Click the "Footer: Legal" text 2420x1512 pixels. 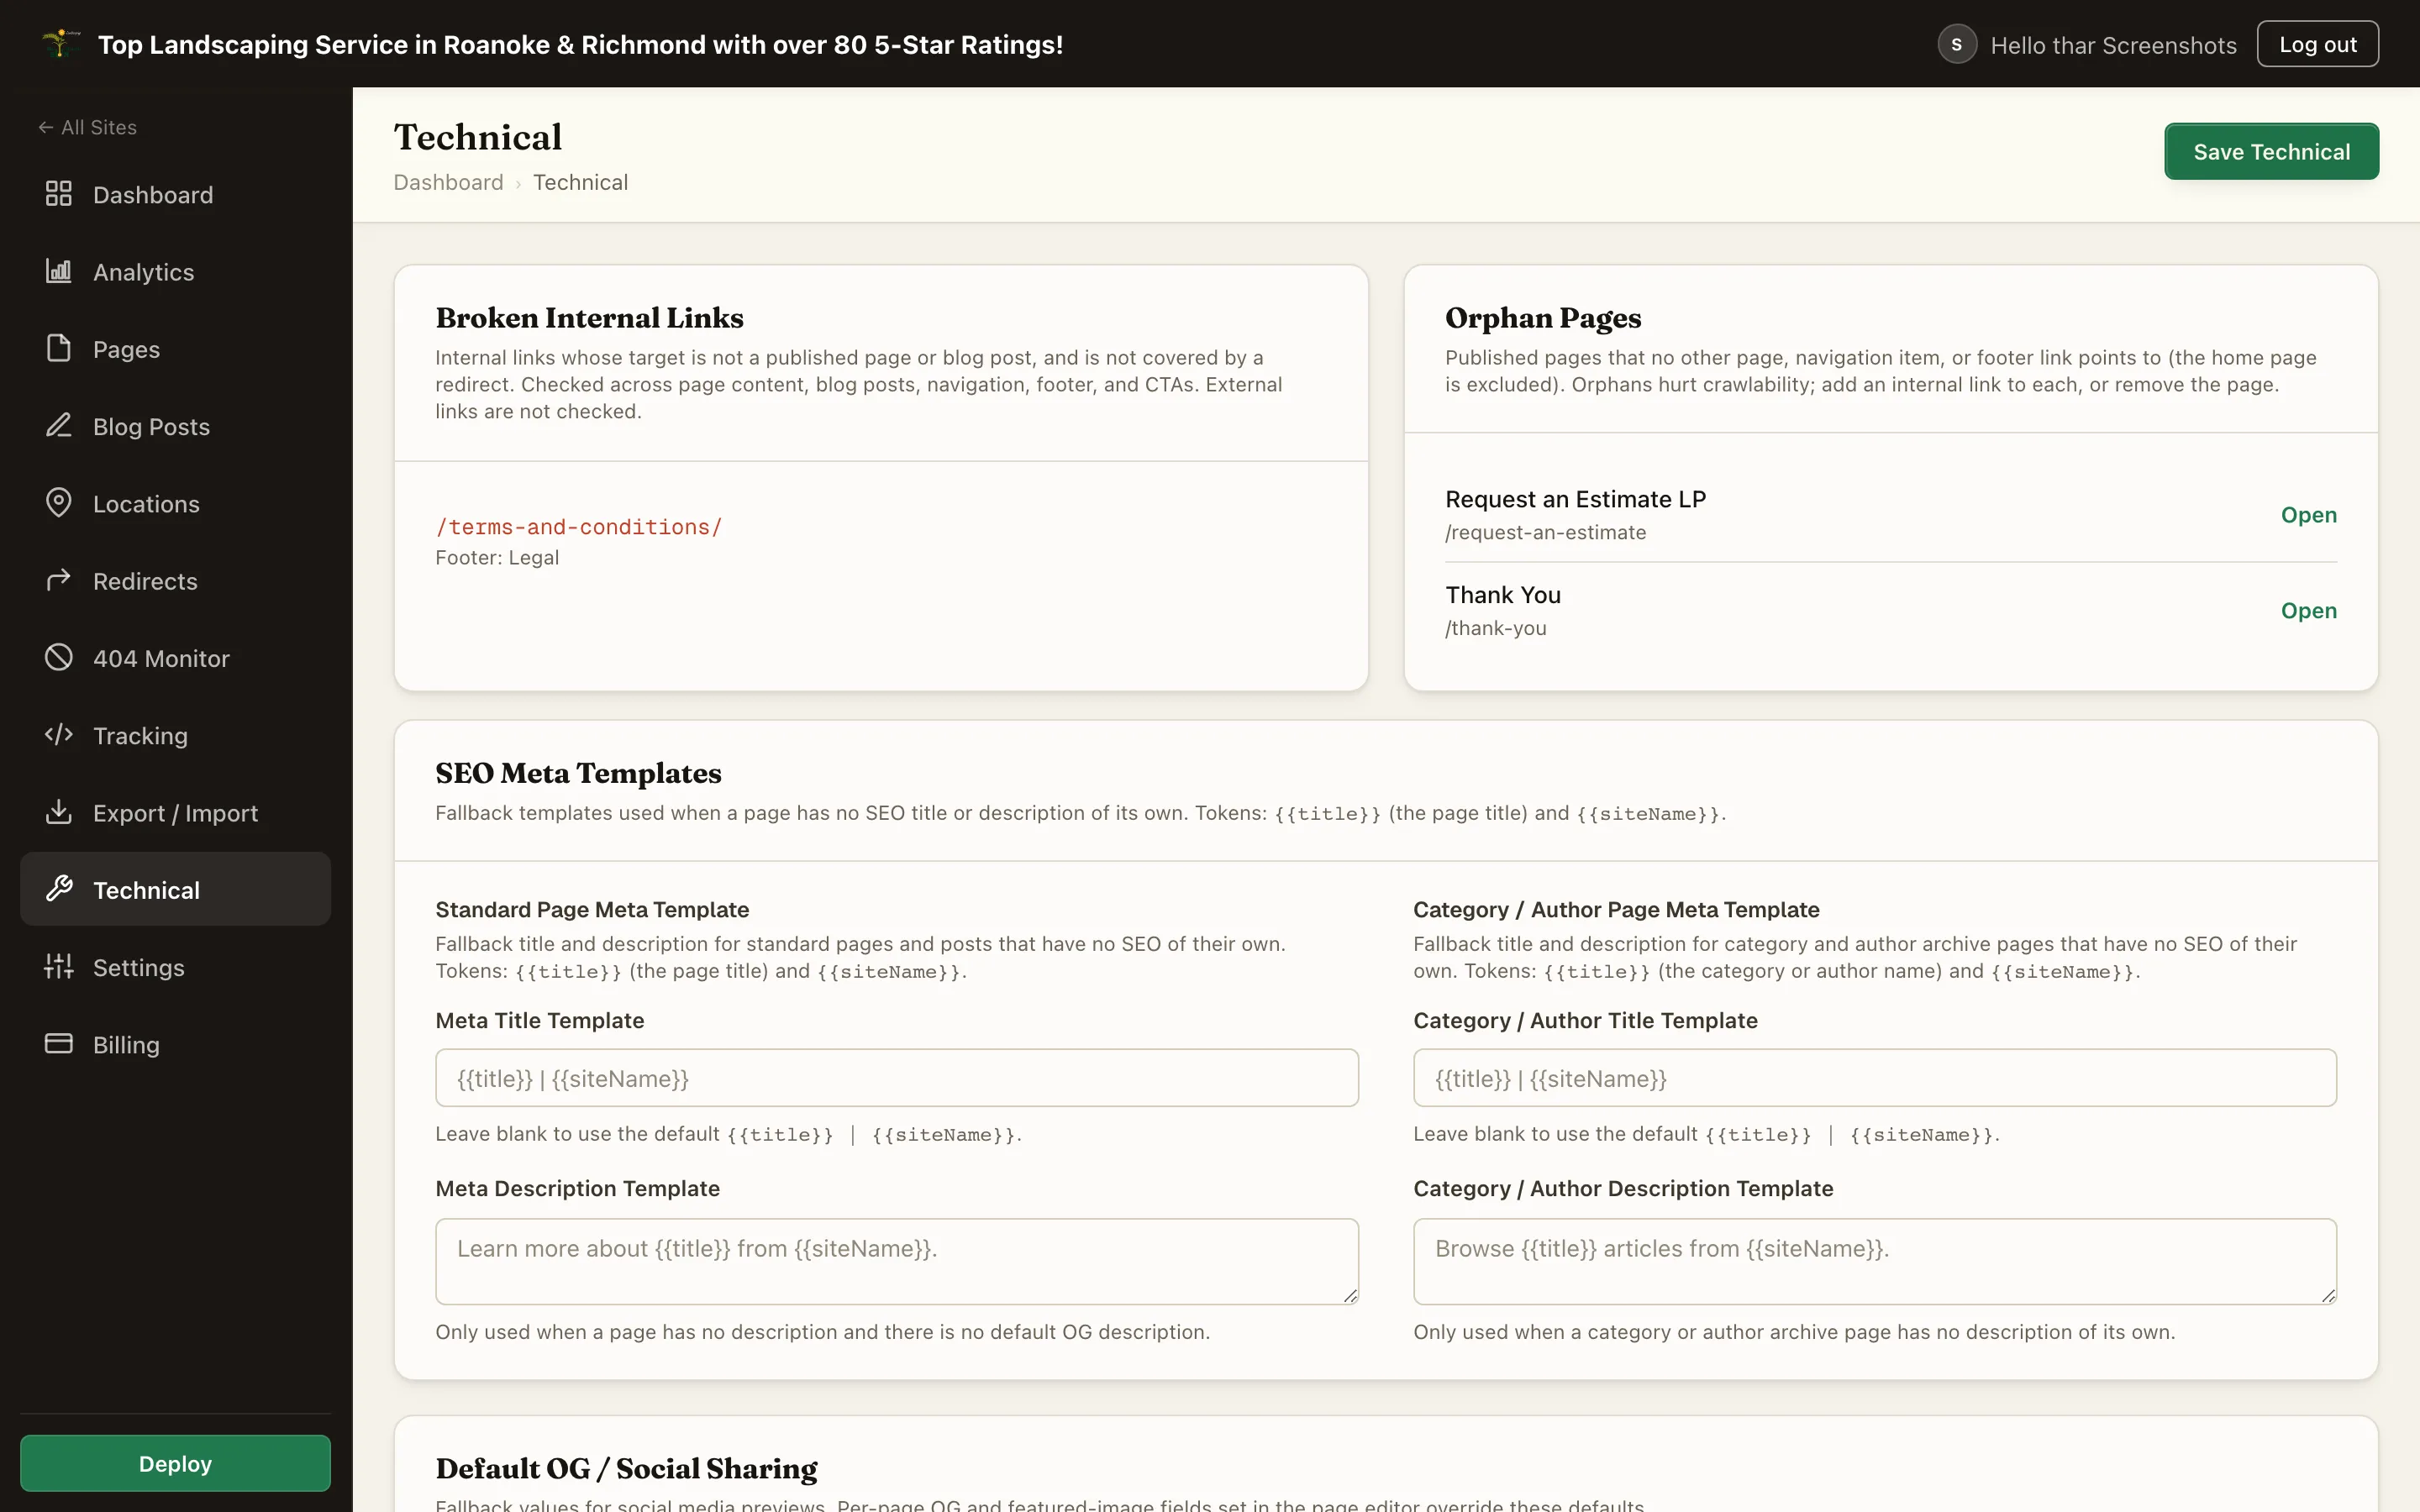[497, 557]
